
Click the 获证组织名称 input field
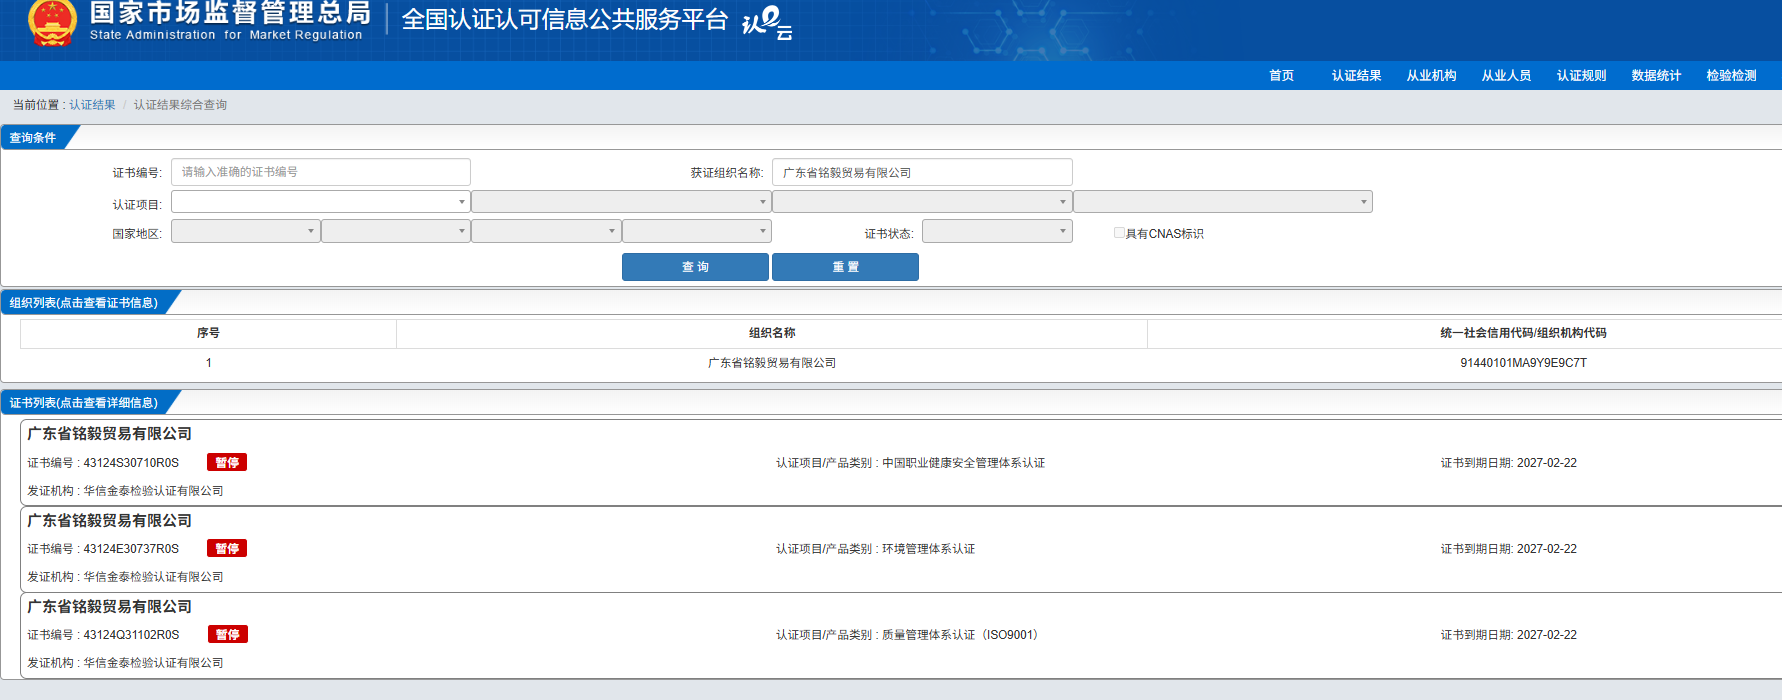pyautogui.click(x=921, y=172)
